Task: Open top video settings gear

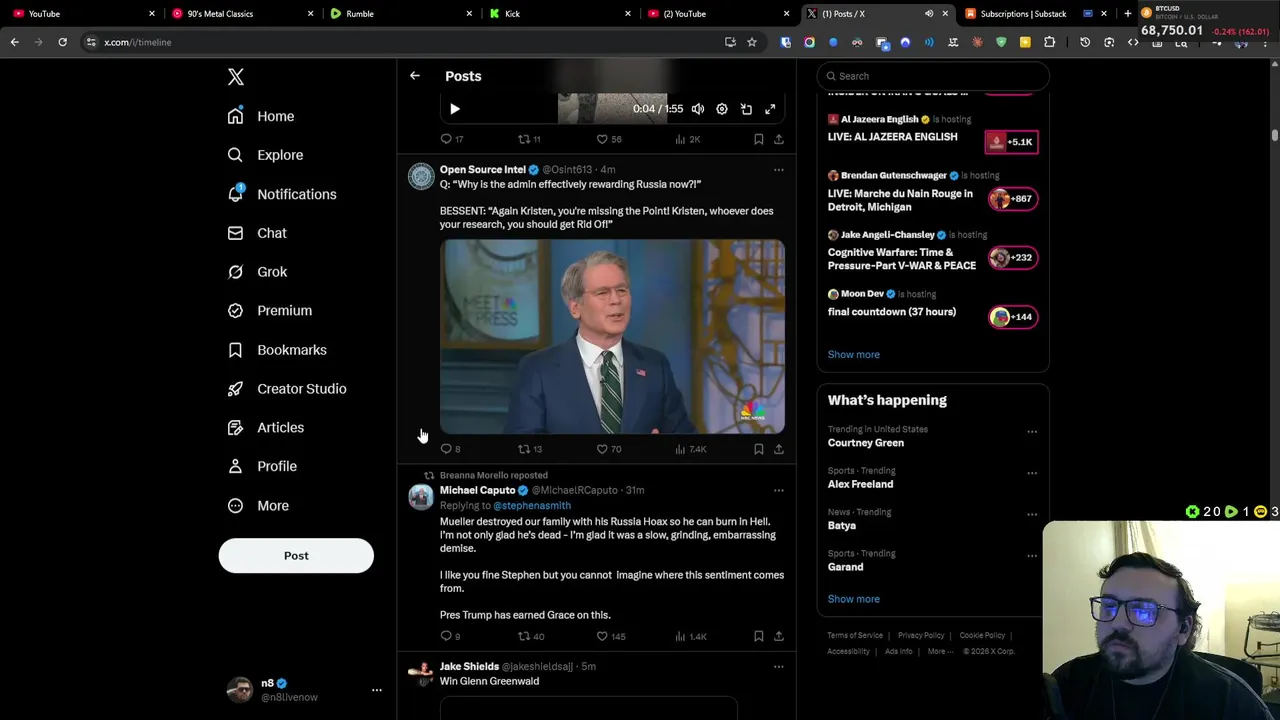Action: tap(722, 109)
